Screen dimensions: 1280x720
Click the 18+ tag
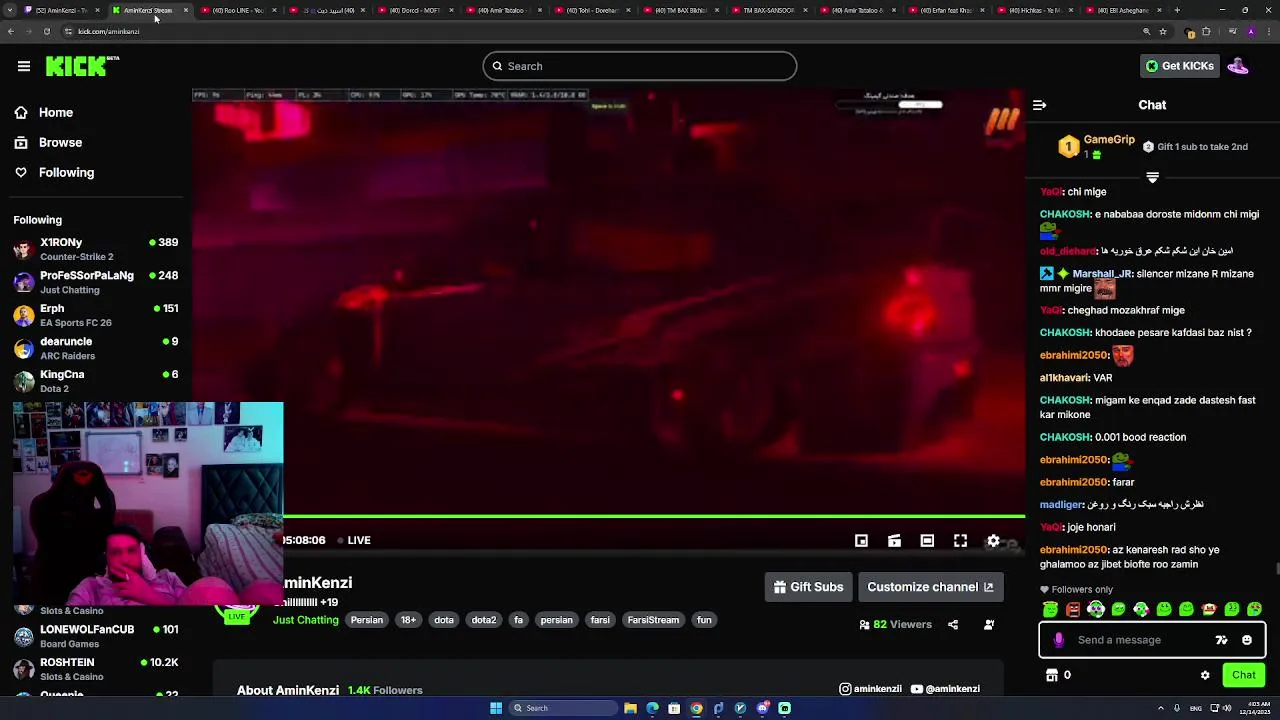(x=408, y=620)
